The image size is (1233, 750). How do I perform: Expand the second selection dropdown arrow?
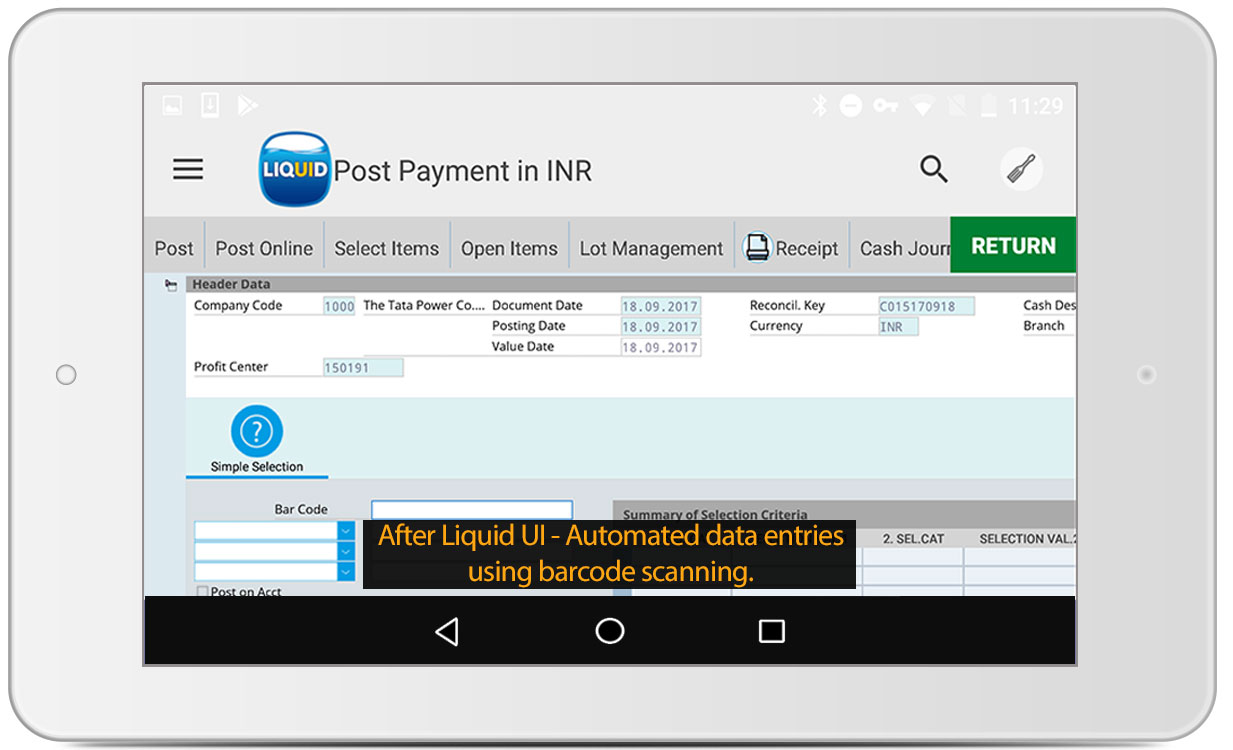click(346, 551)
